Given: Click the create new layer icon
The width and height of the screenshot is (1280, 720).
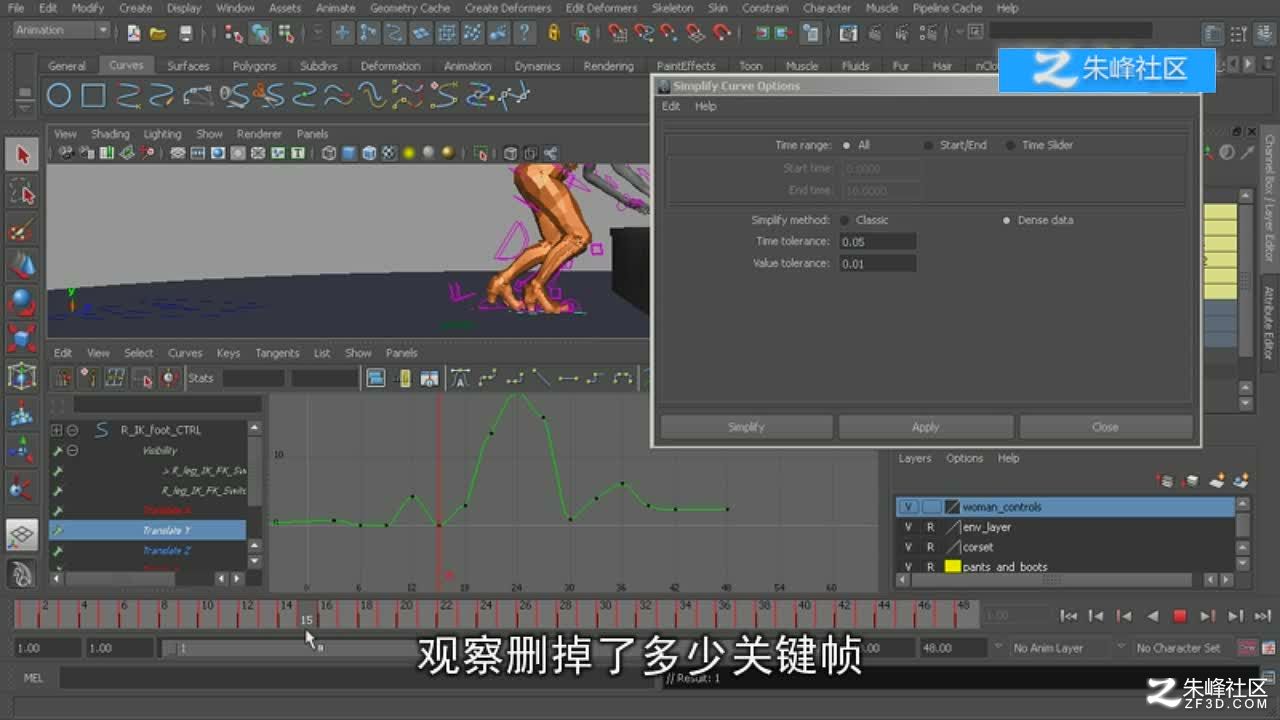Looking at the screenshot, I should (1217, 481).
